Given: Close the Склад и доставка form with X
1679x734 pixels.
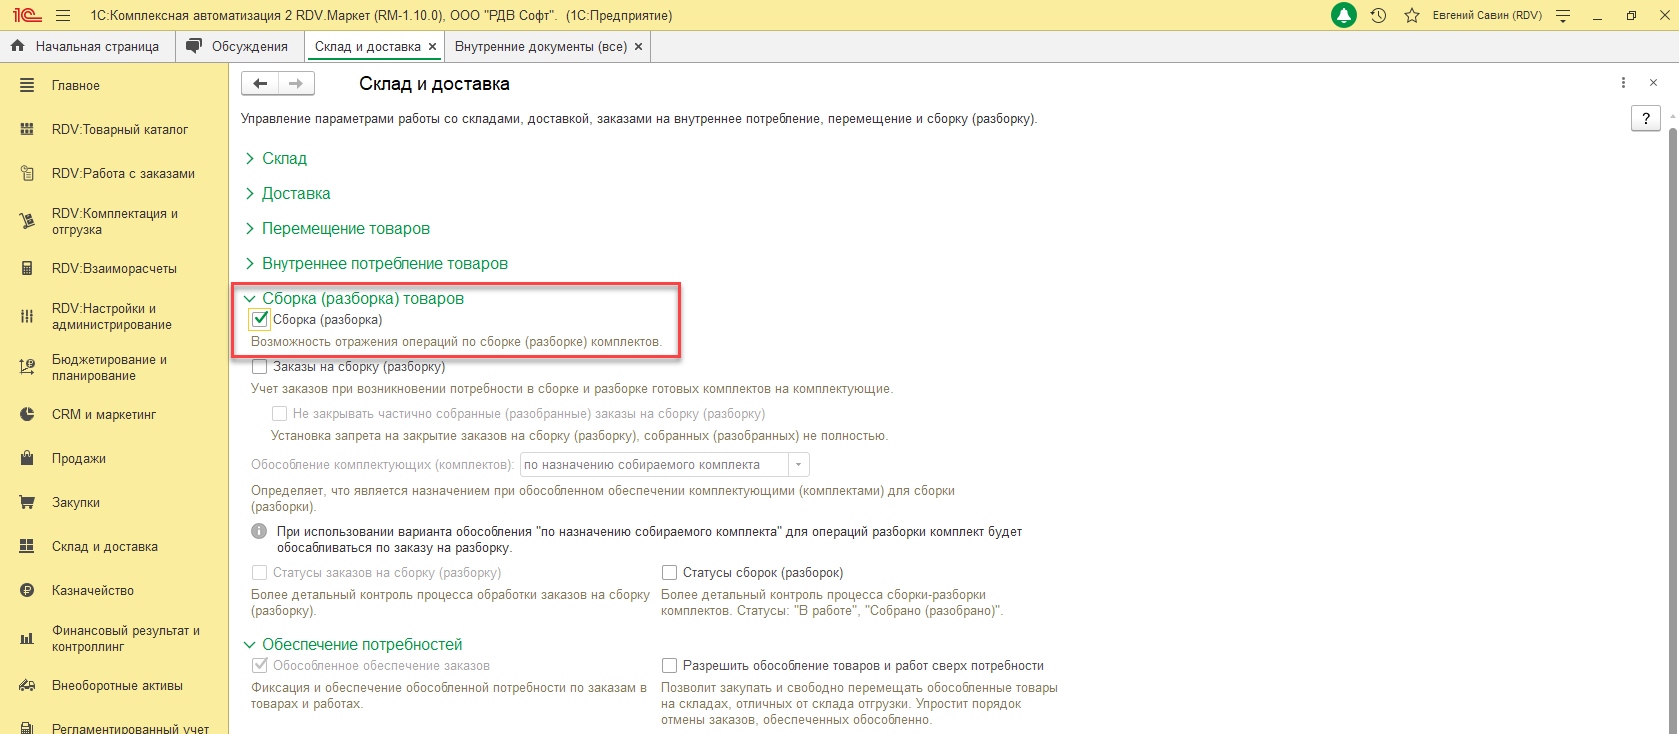Looking at the screenshot, I should click(x=1654, y=83).
